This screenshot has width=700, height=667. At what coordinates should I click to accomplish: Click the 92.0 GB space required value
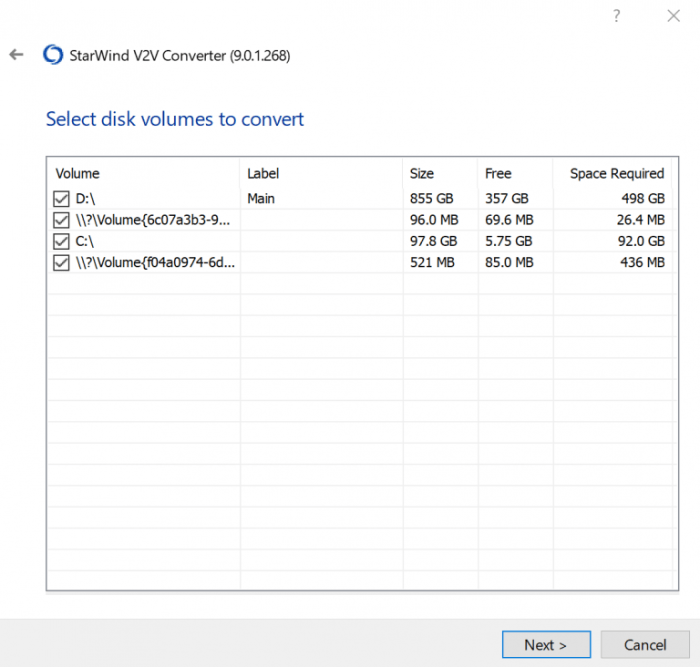pyautogui.click(x=641, y=241)
